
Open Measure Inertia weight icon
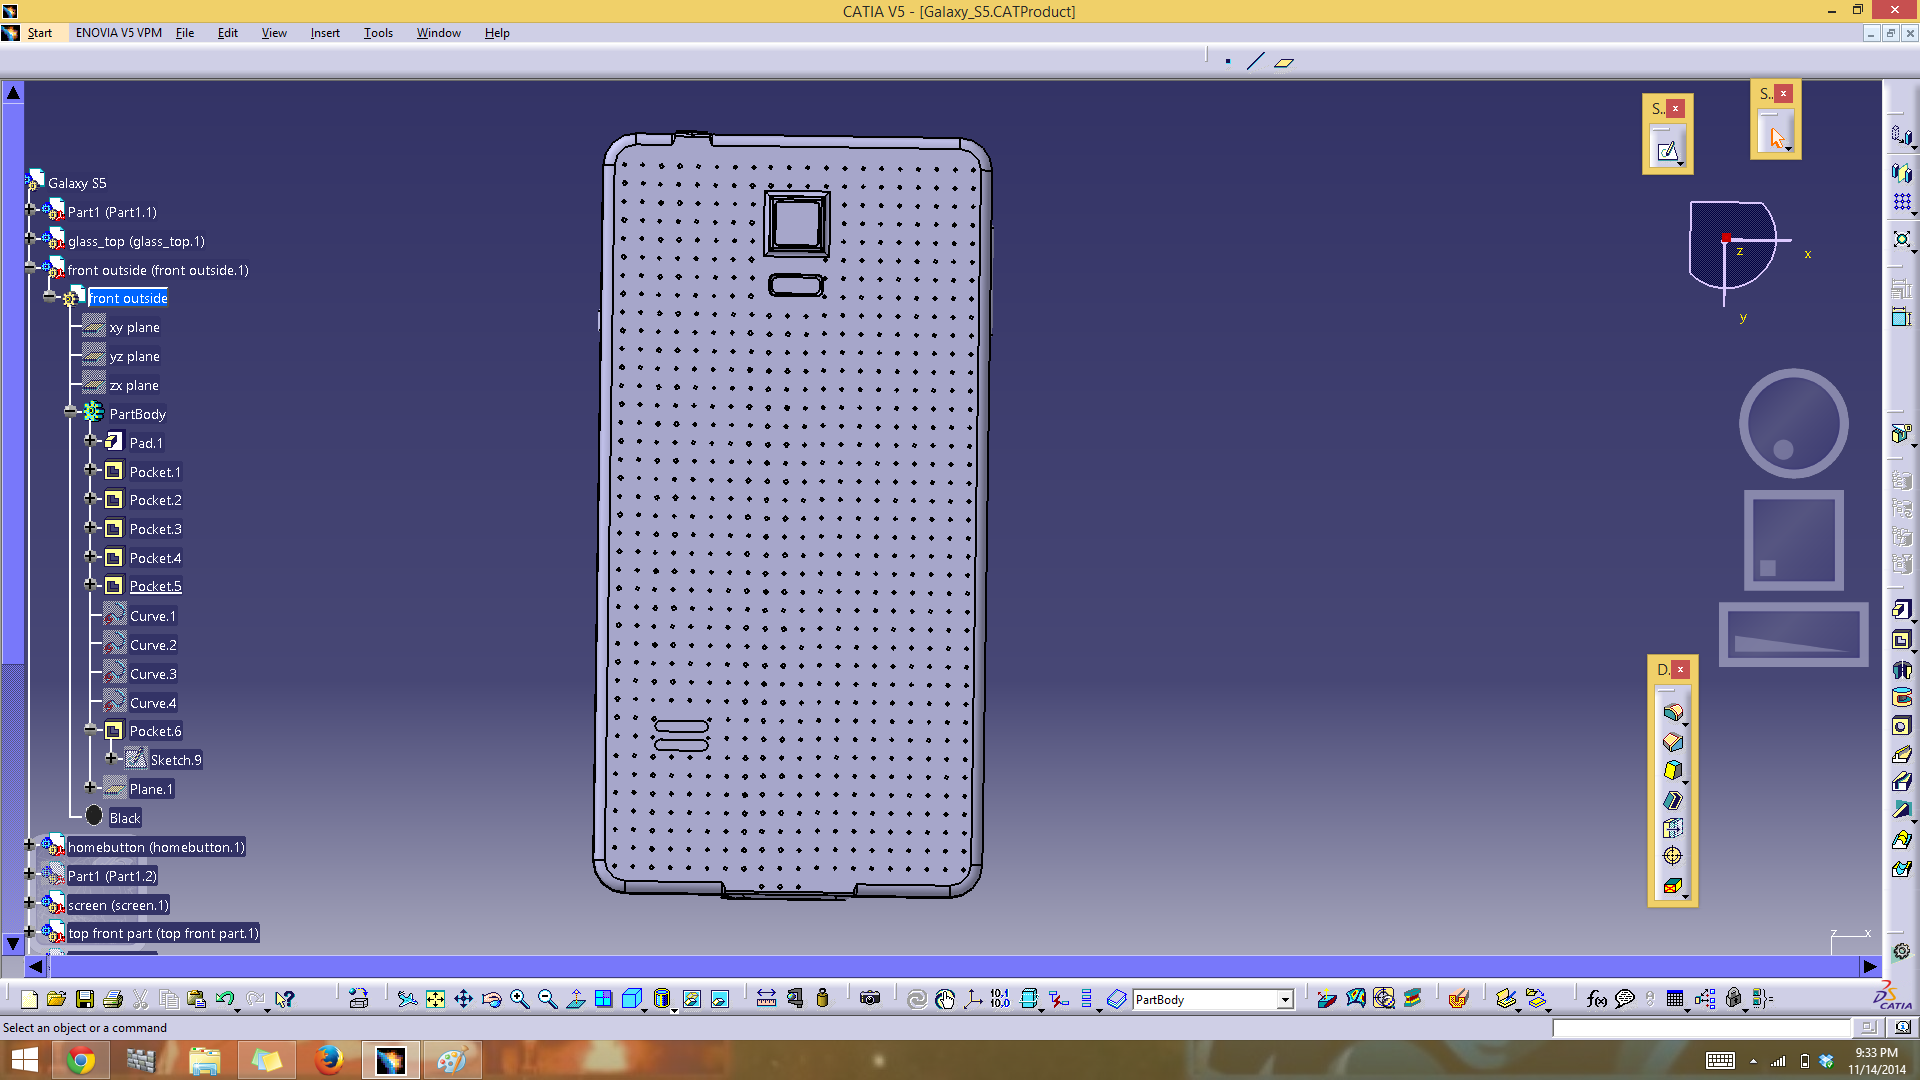822,999
